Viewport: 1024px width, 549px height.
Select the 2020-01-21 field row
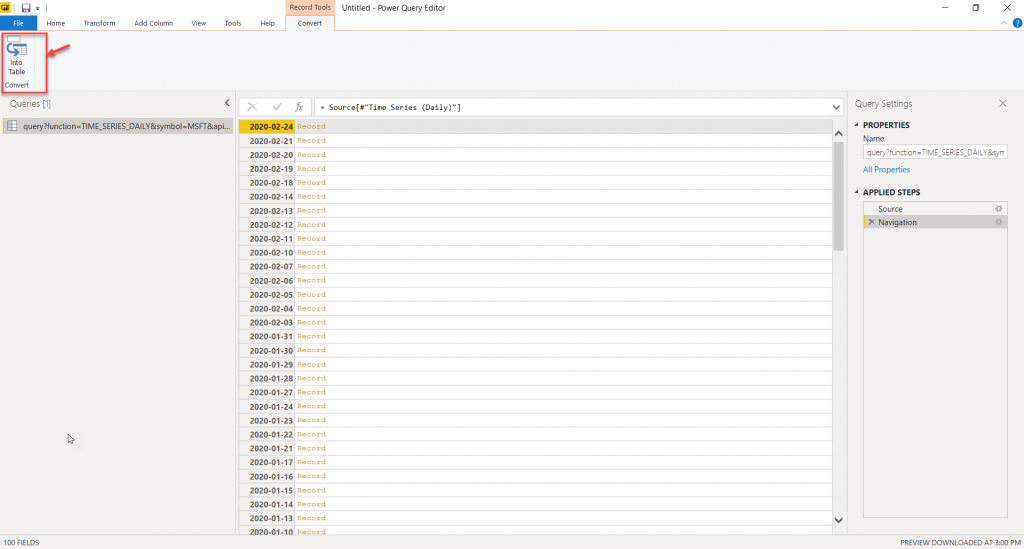pyautogui.click(x=536, y=448)
